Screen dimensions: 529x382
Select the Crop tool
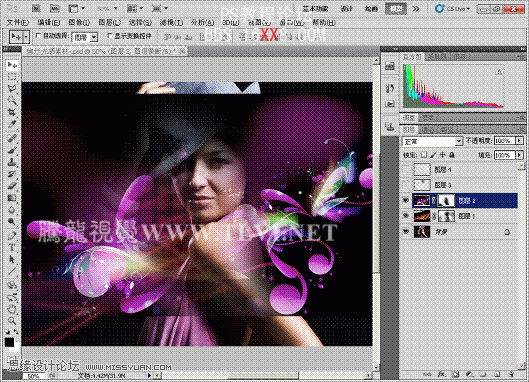pyautogui.click(x=12, y=112)
